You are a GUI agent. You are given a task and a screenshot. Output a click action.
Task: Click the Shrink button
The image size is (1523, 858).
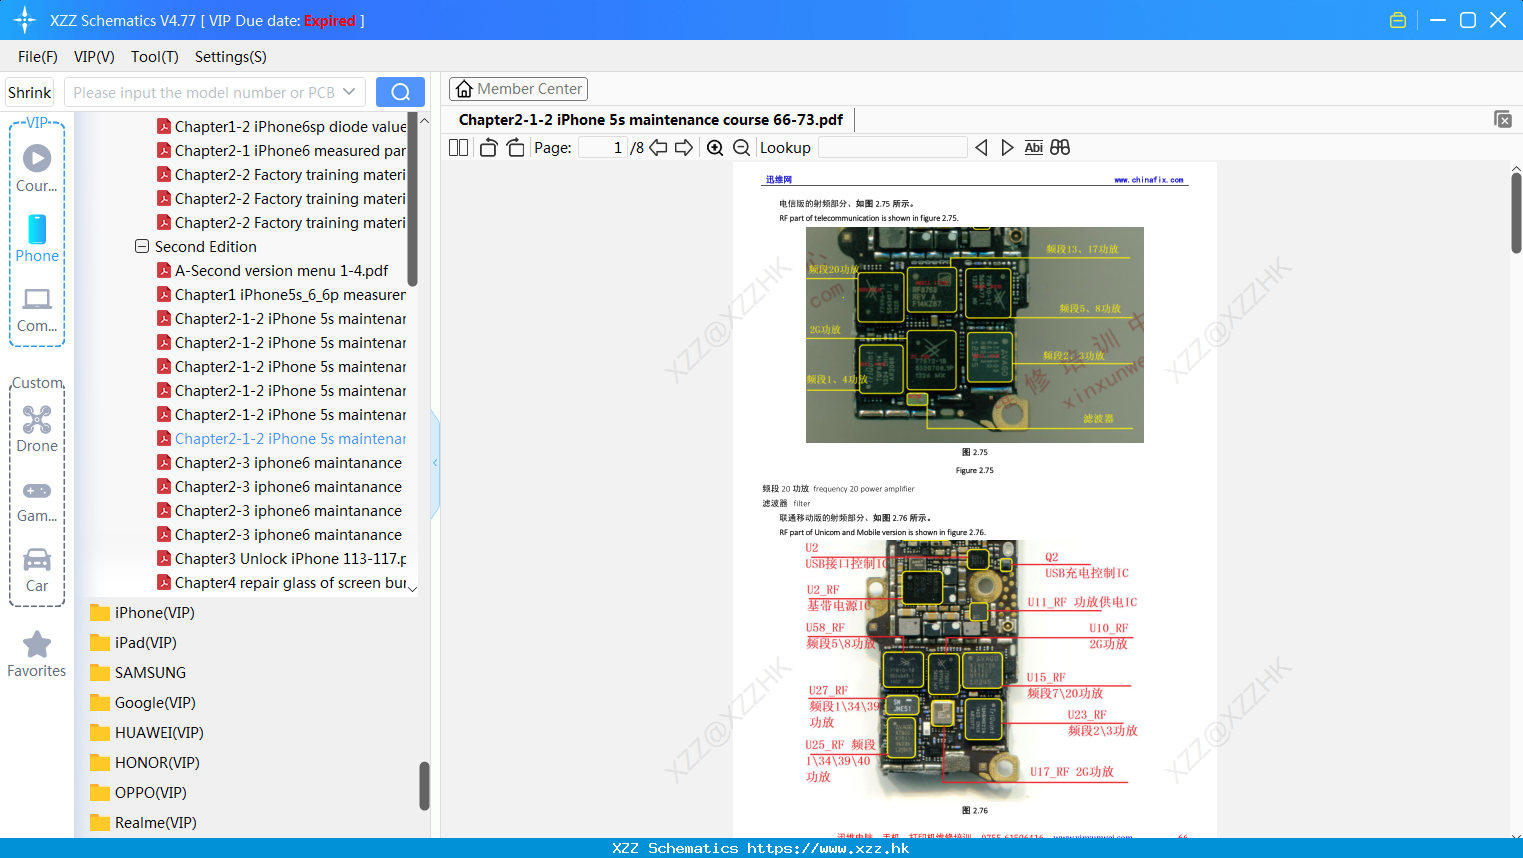click(30, 92)
